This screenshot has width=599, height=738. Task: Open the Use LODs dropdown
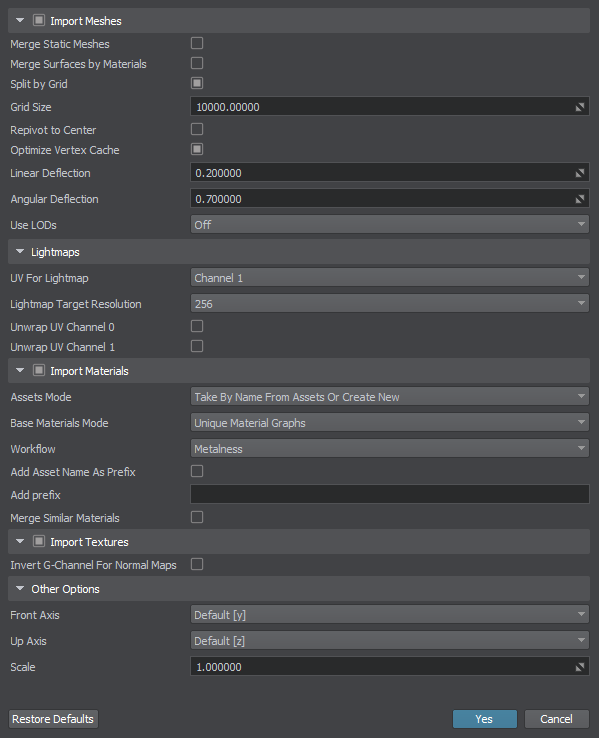(x=390, y=225)
